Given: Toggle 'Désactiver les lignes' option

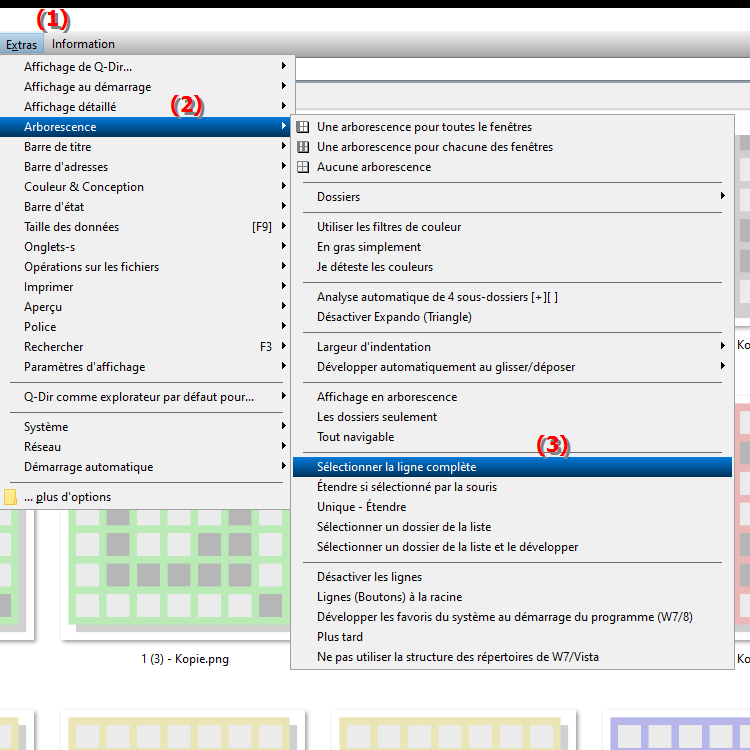Looking at the screenshot, I should 512,577.
